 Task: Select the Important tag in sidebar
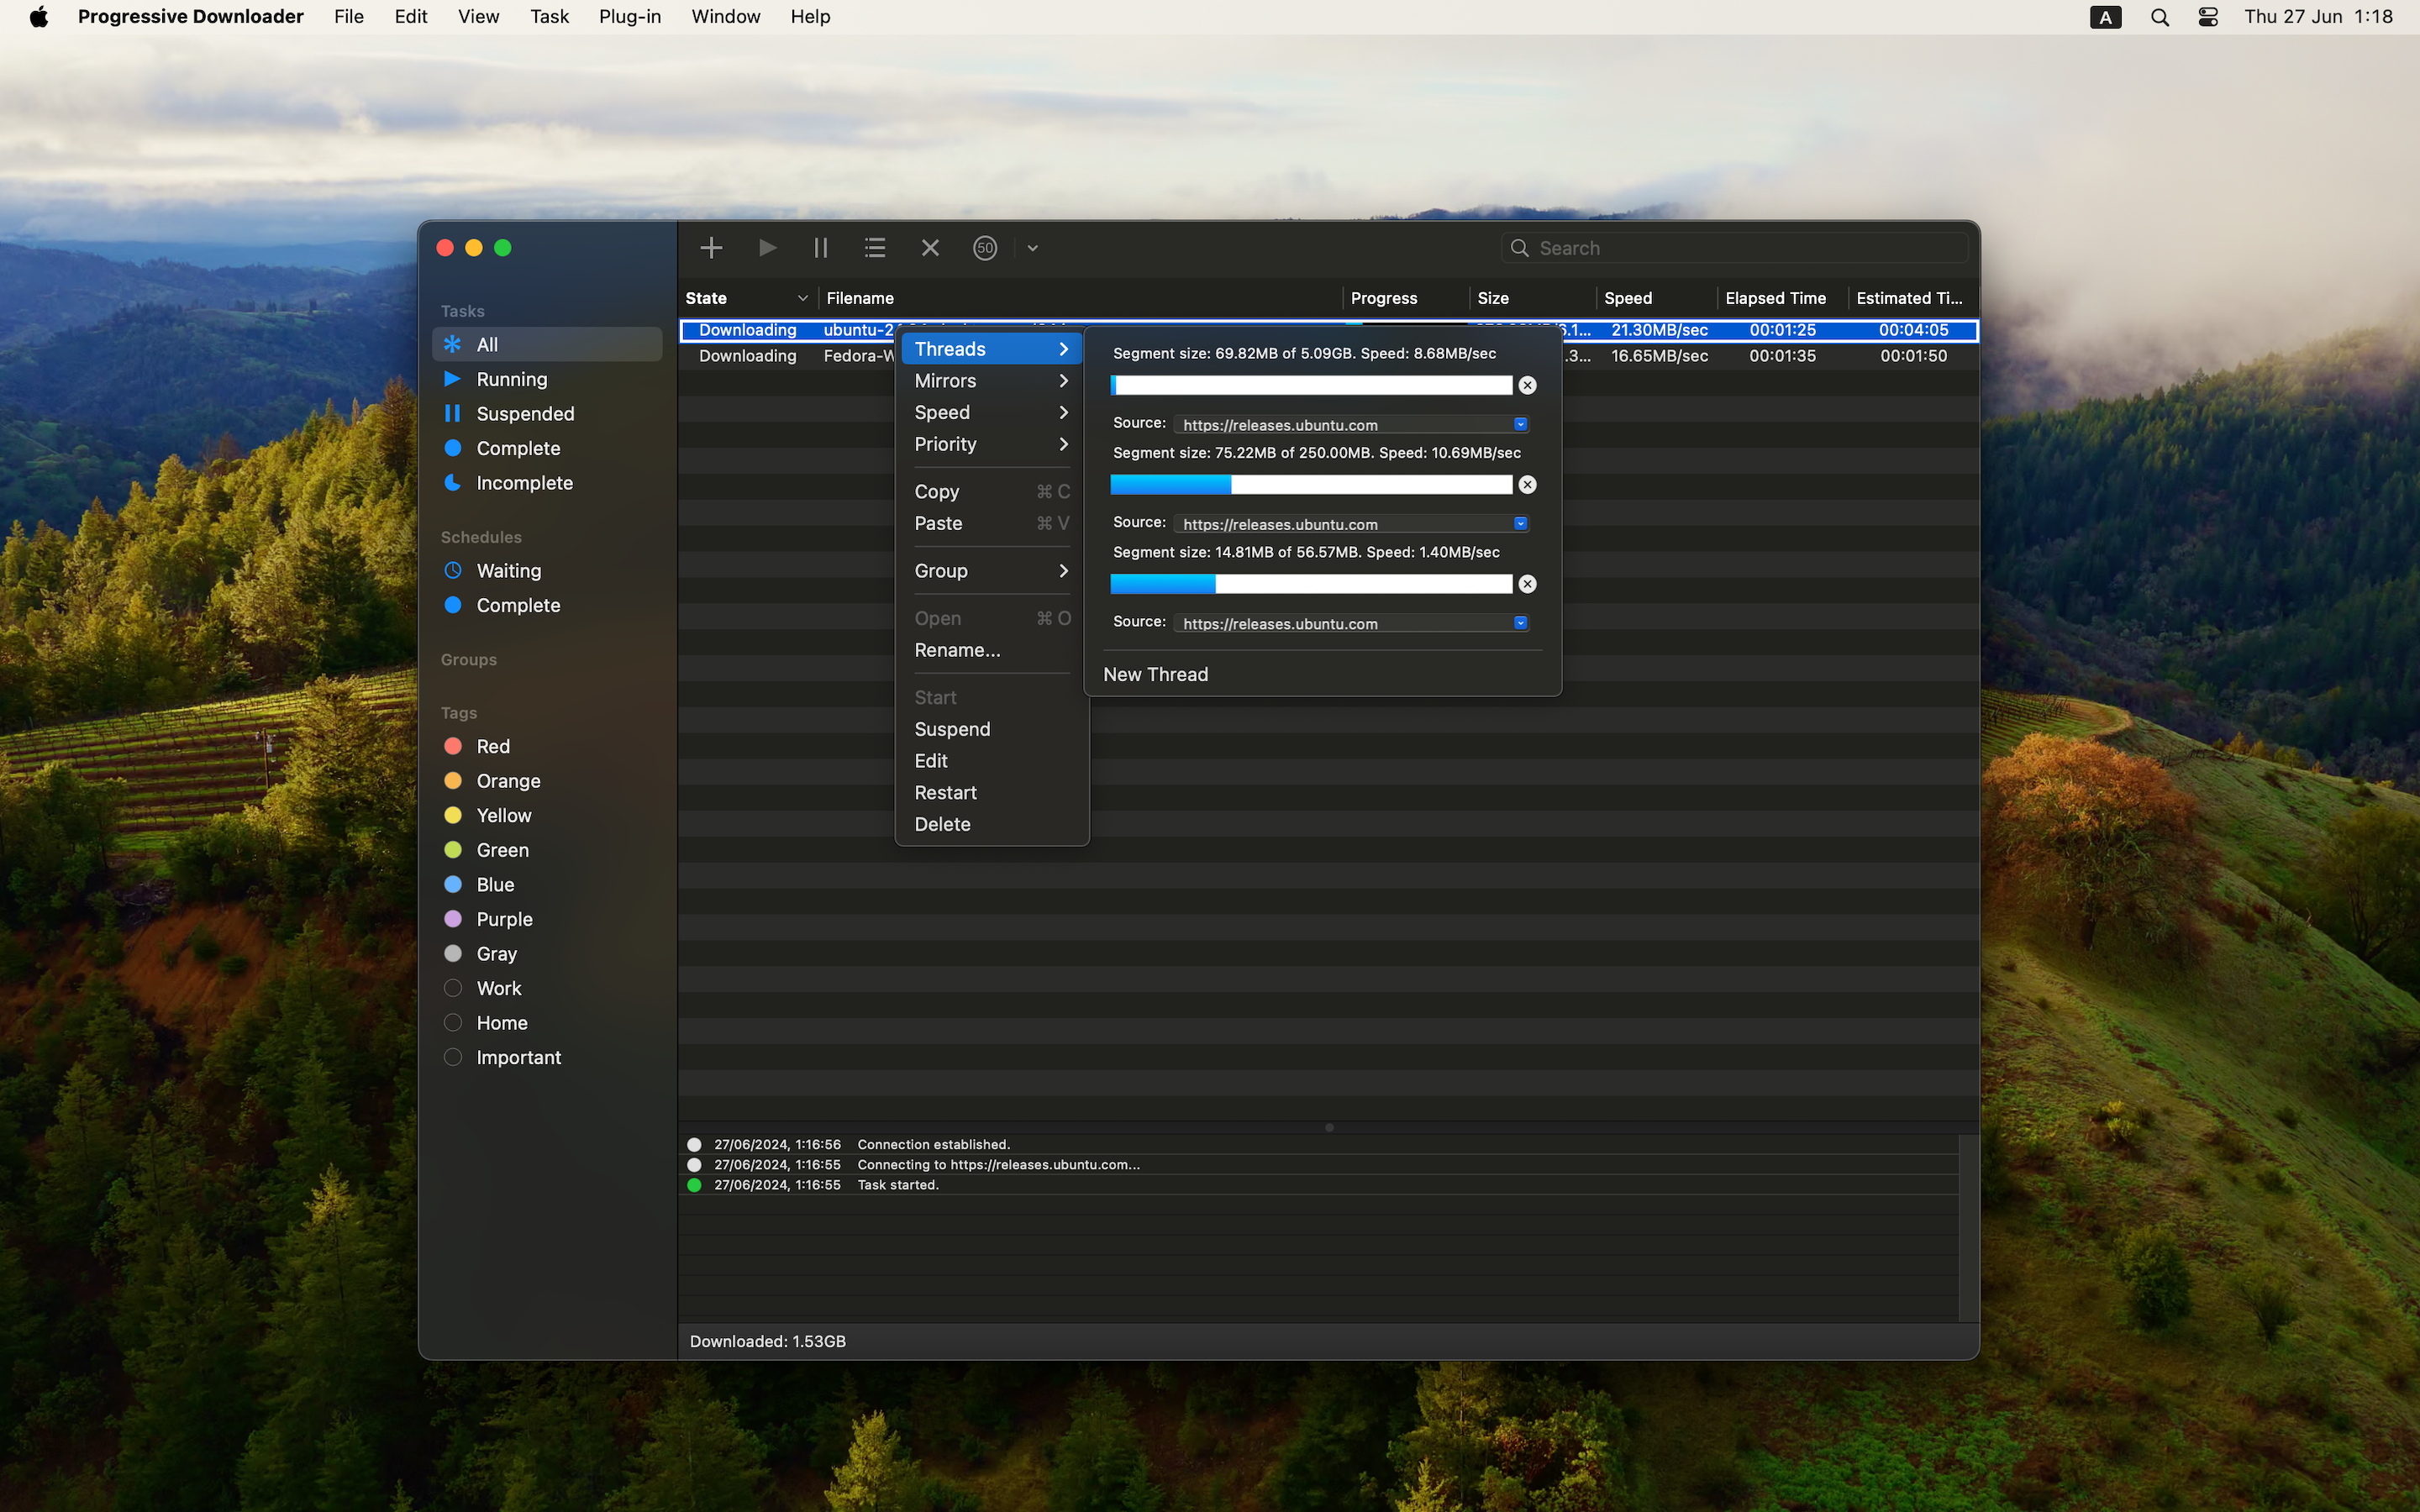click(x=518, y=1057)
